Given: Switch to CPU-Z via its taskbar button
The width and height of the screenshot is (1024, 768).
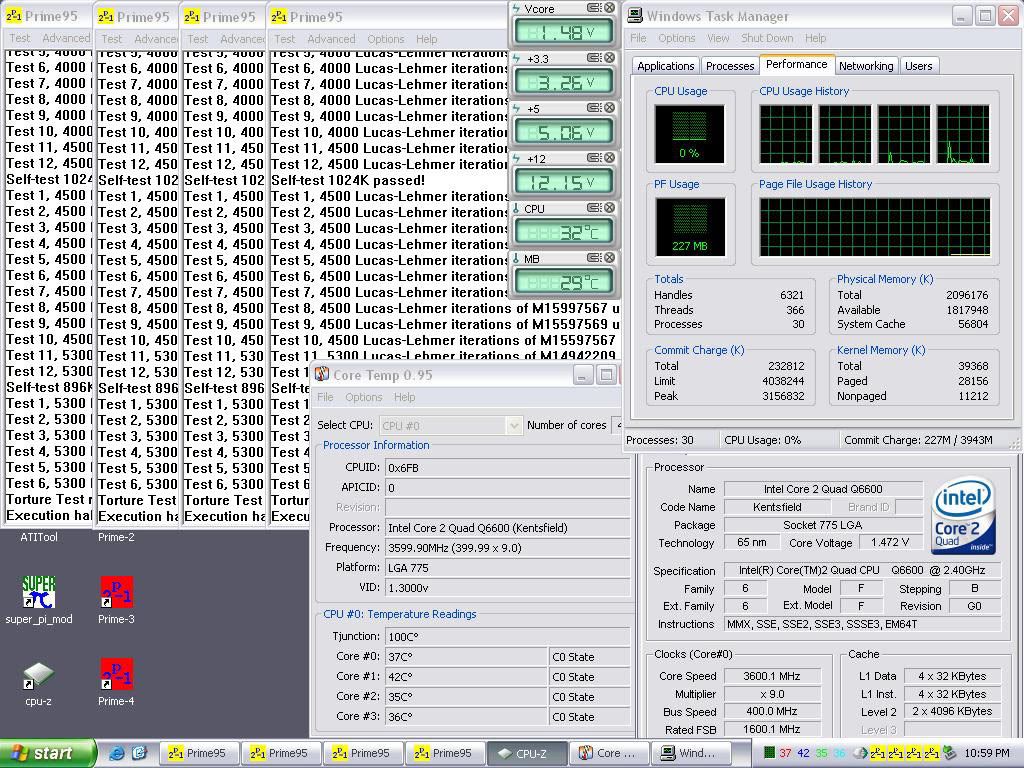Looking at the screenshot, I should click(527, 753).
